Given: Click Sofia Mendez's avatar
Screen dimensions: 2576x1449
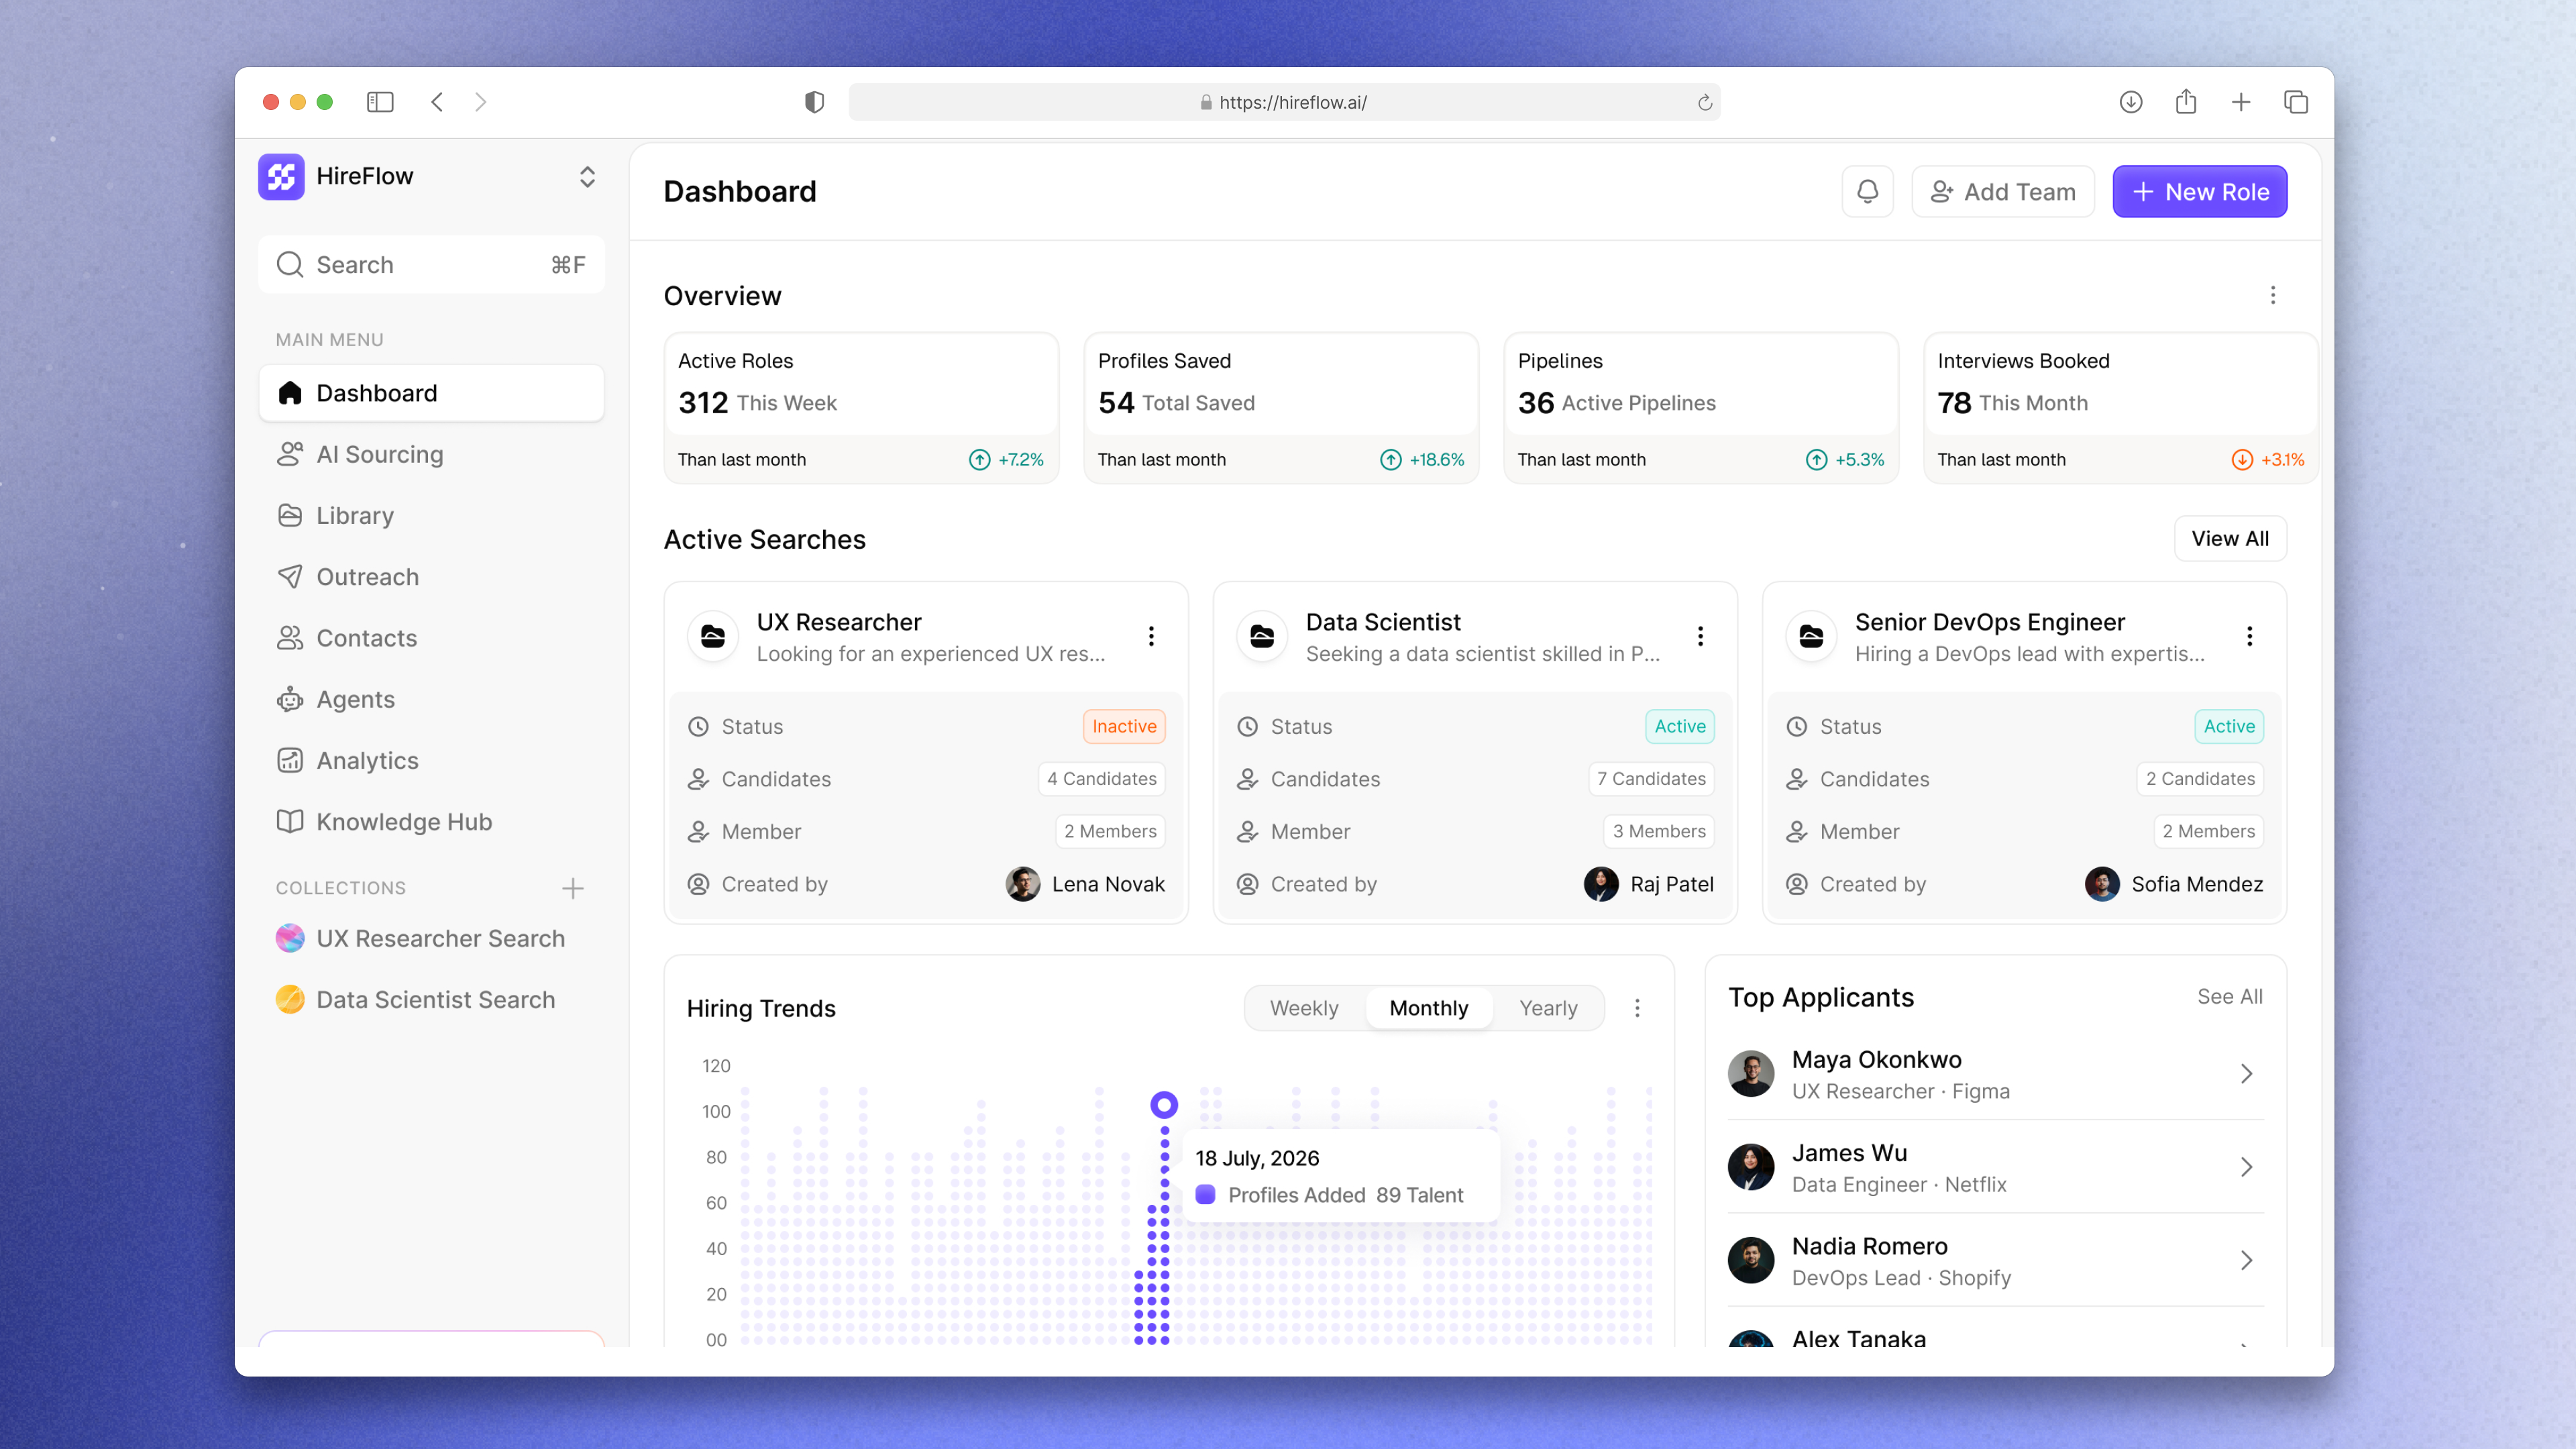Looking at the screenshot, I should click(x=2102, y=884).
